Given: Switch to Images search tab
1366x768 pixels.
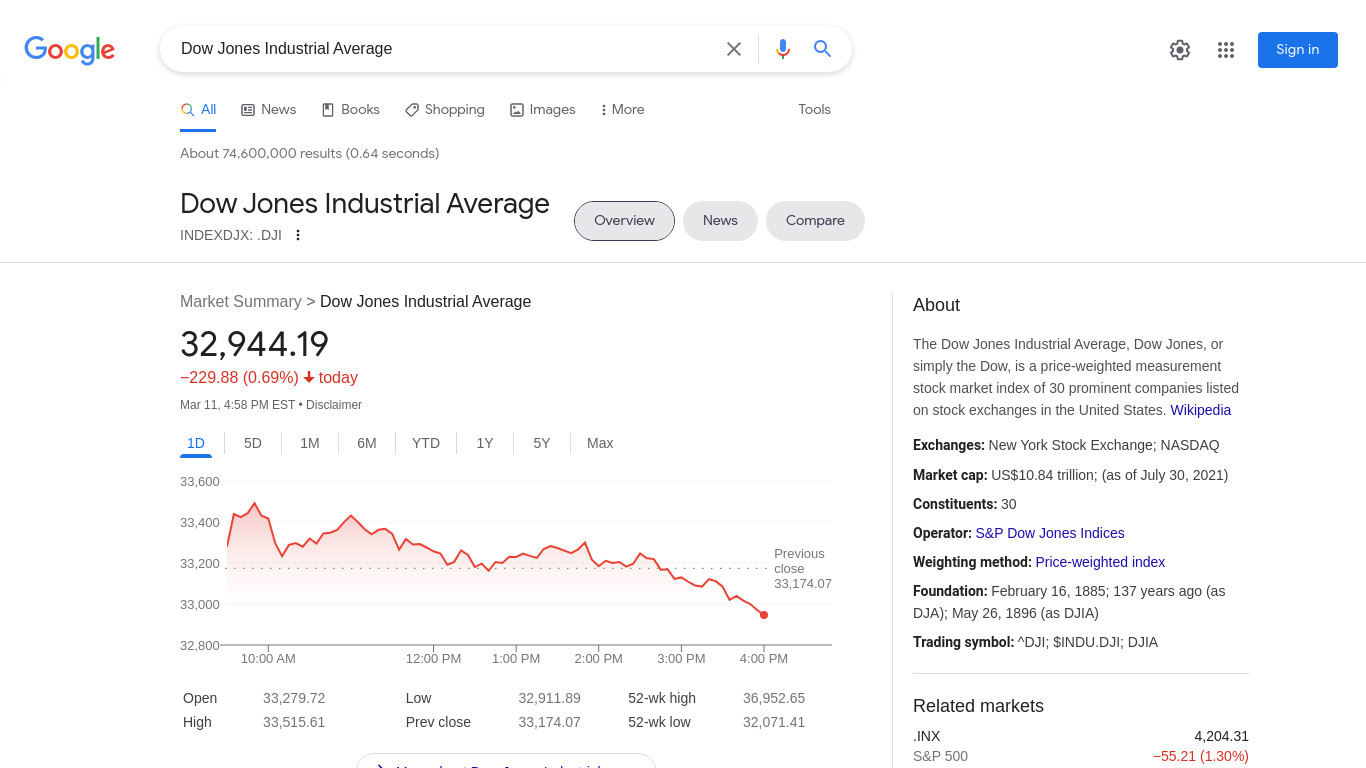Looking at the screenshot, I should click(543, 110).
